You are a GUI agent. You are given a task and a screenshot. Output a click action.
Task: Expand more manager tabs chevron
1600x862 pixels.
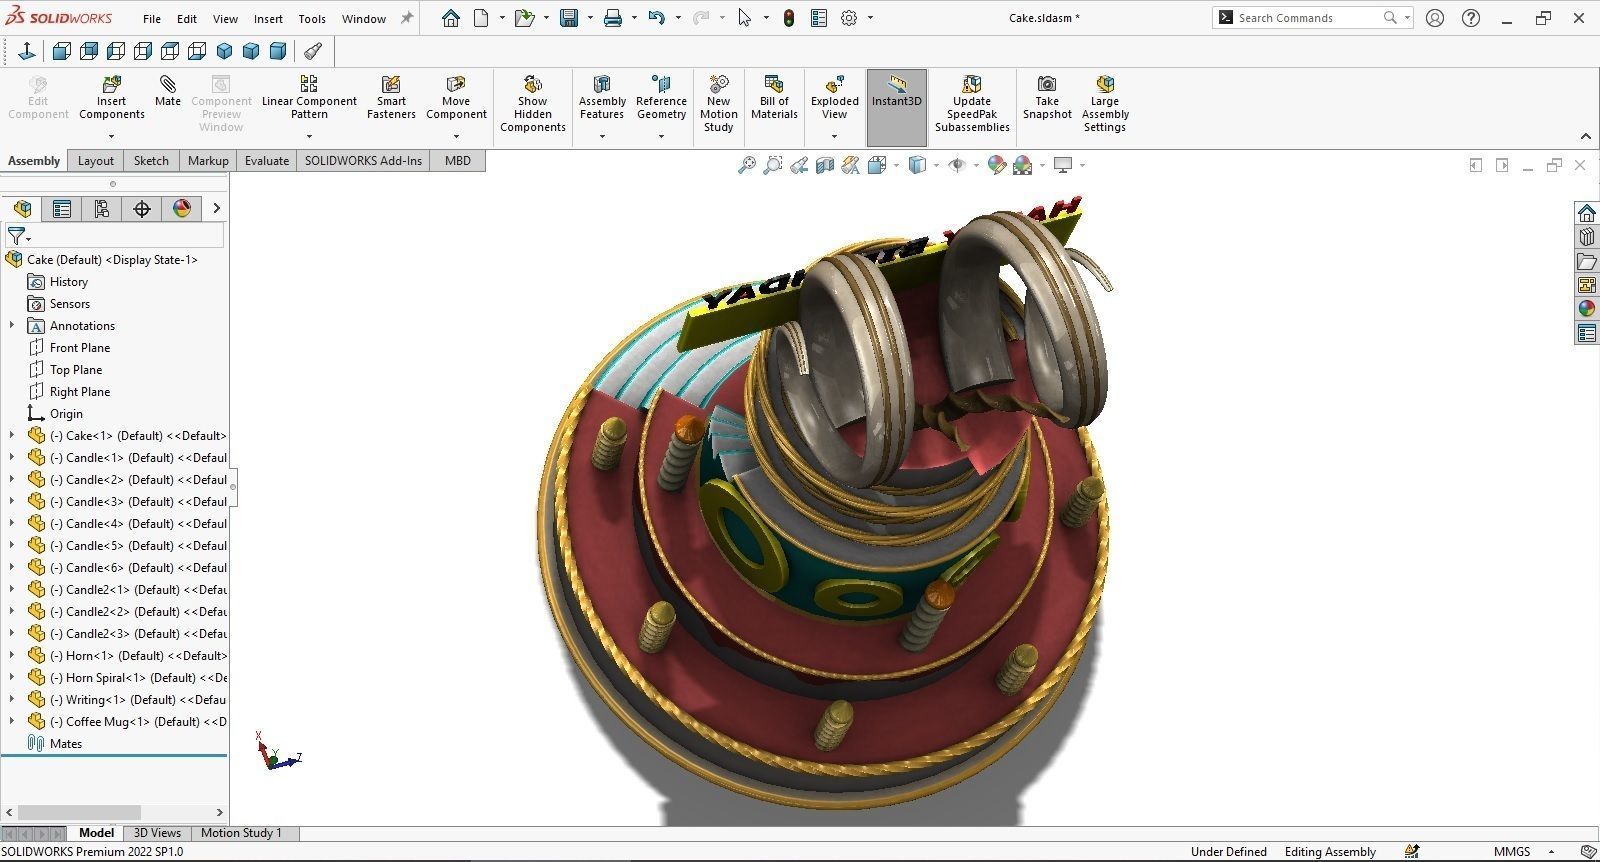coord(216,208)
